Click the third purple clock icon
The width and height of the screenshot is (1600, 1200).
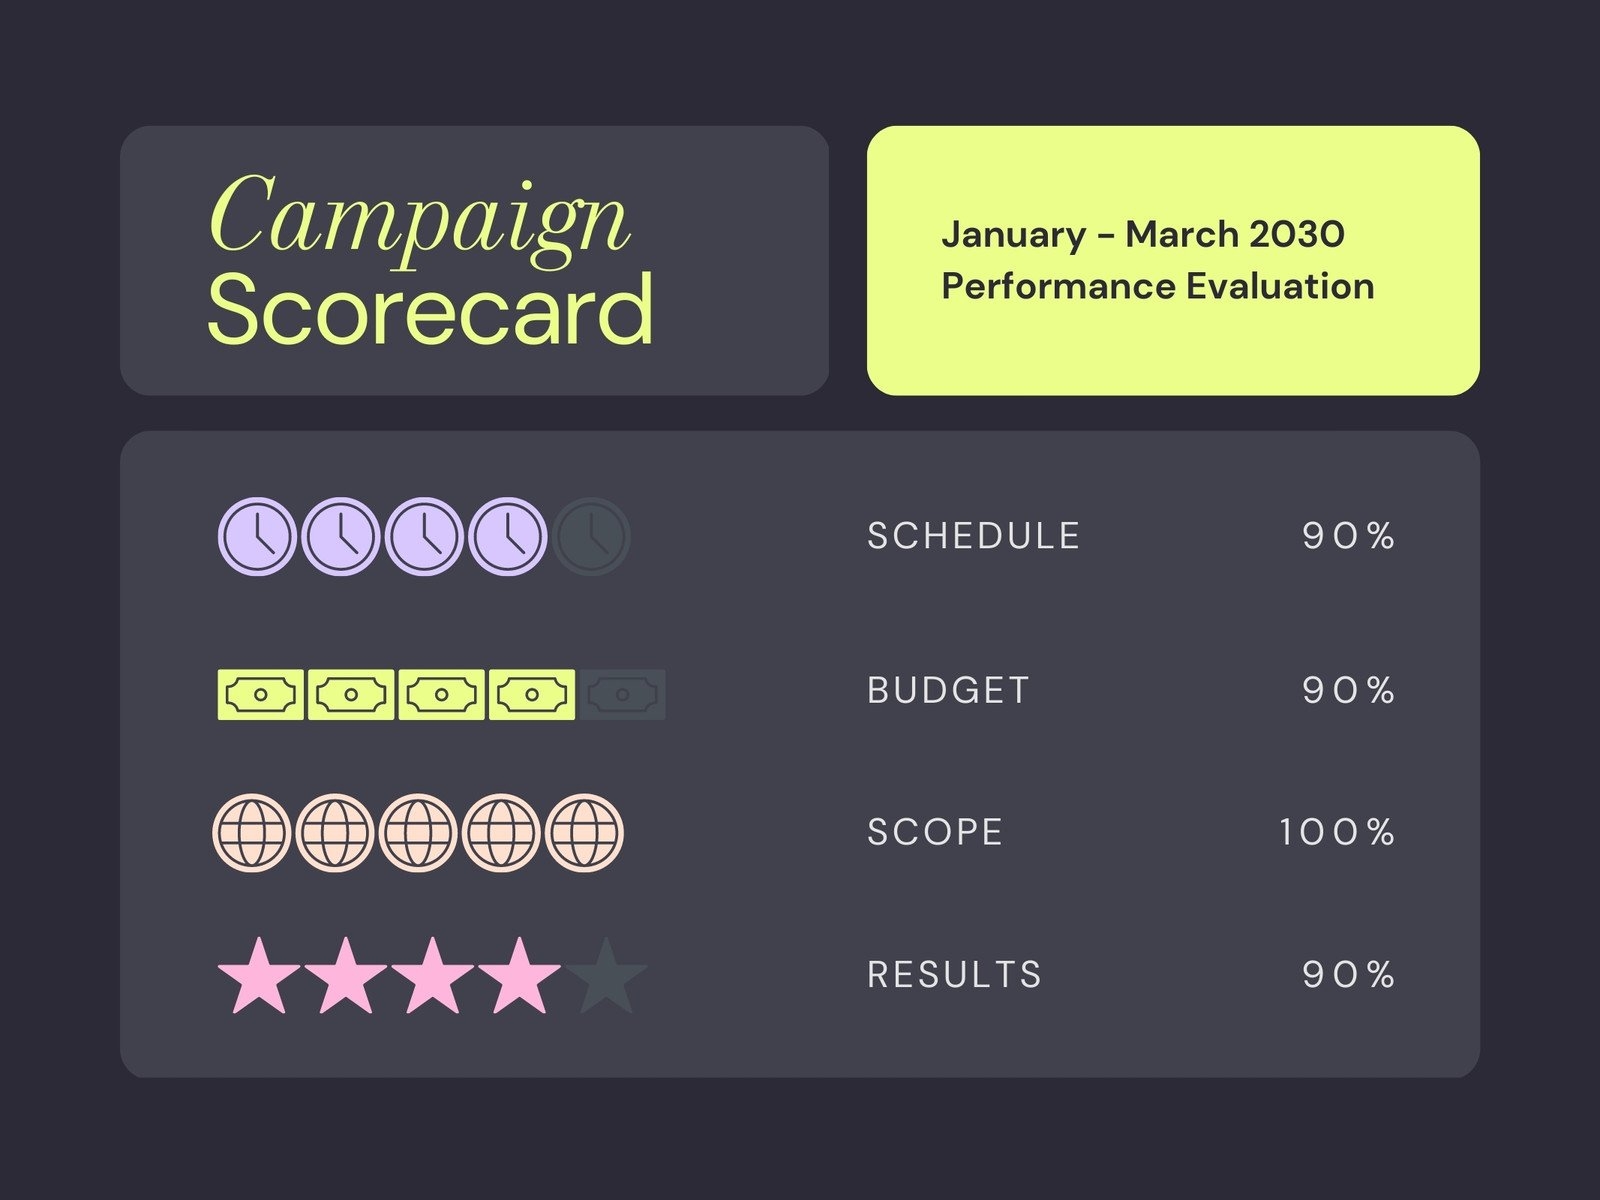[x=425, y=536]
